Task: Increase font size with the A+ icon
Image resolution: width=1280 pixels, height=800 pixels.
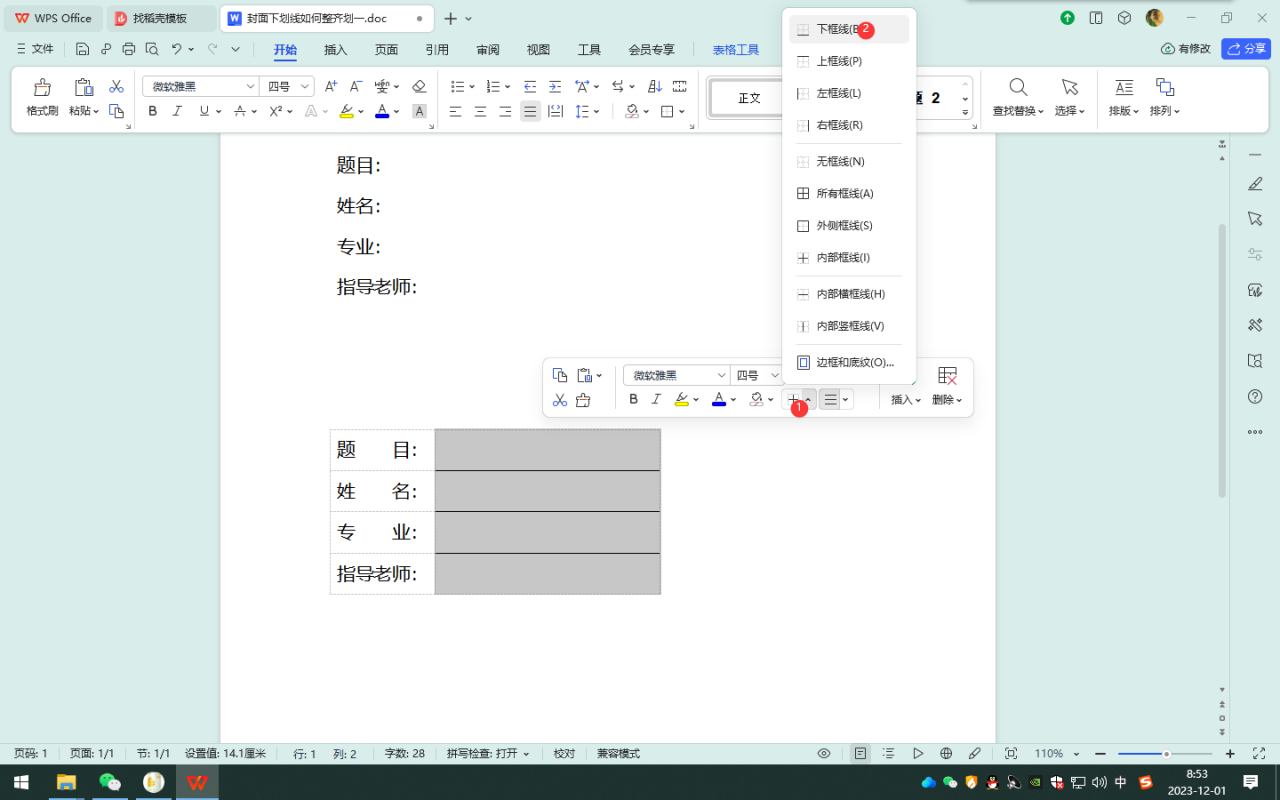Action: [331, 87]
